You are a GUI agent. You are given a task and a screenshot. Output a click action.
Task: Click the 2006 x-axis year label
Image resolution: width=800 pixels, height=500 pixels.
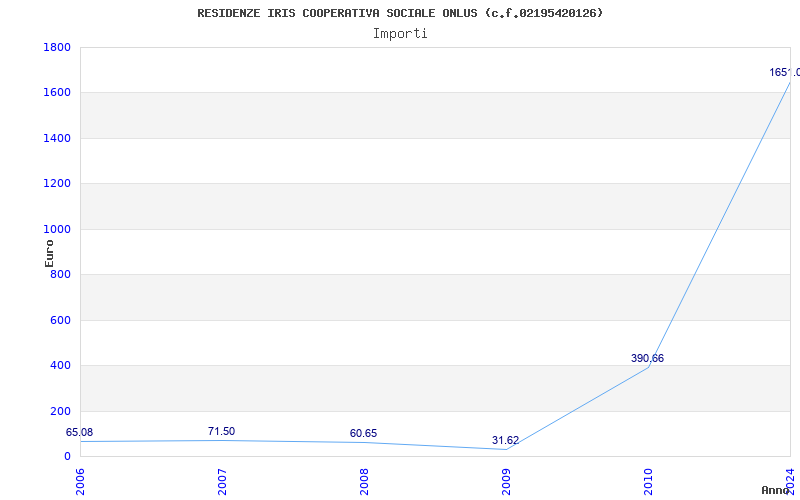[80, 482]
